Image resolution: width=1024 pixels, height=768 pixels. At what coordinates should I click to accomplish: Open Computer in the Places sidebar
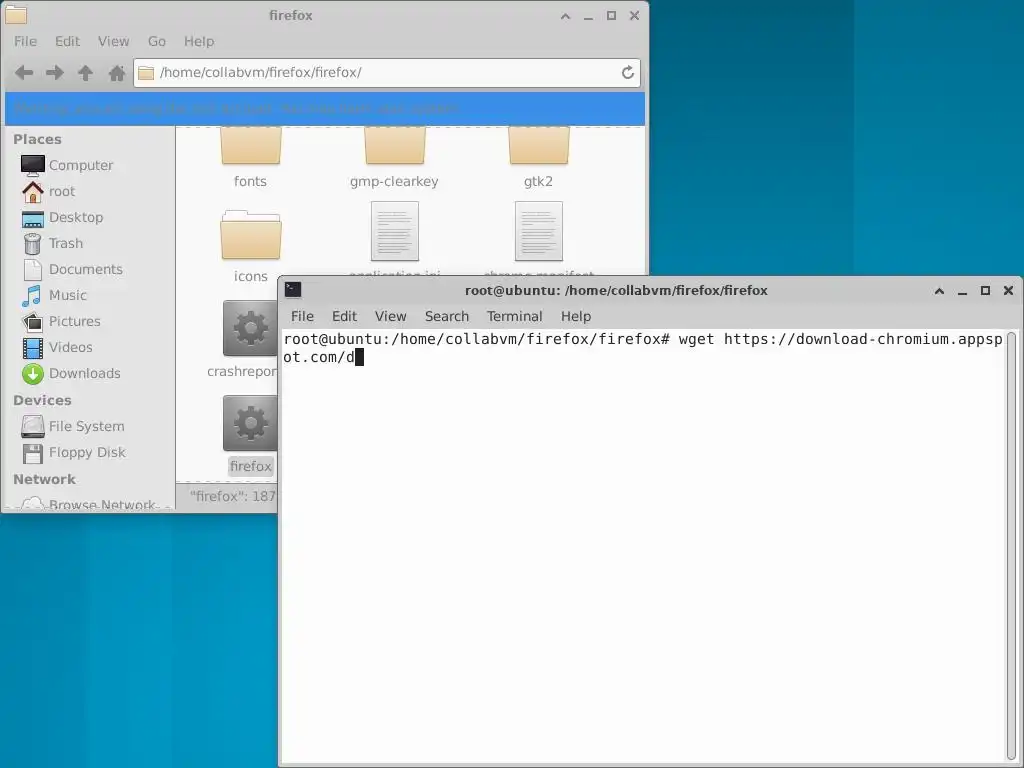point(67,165)
